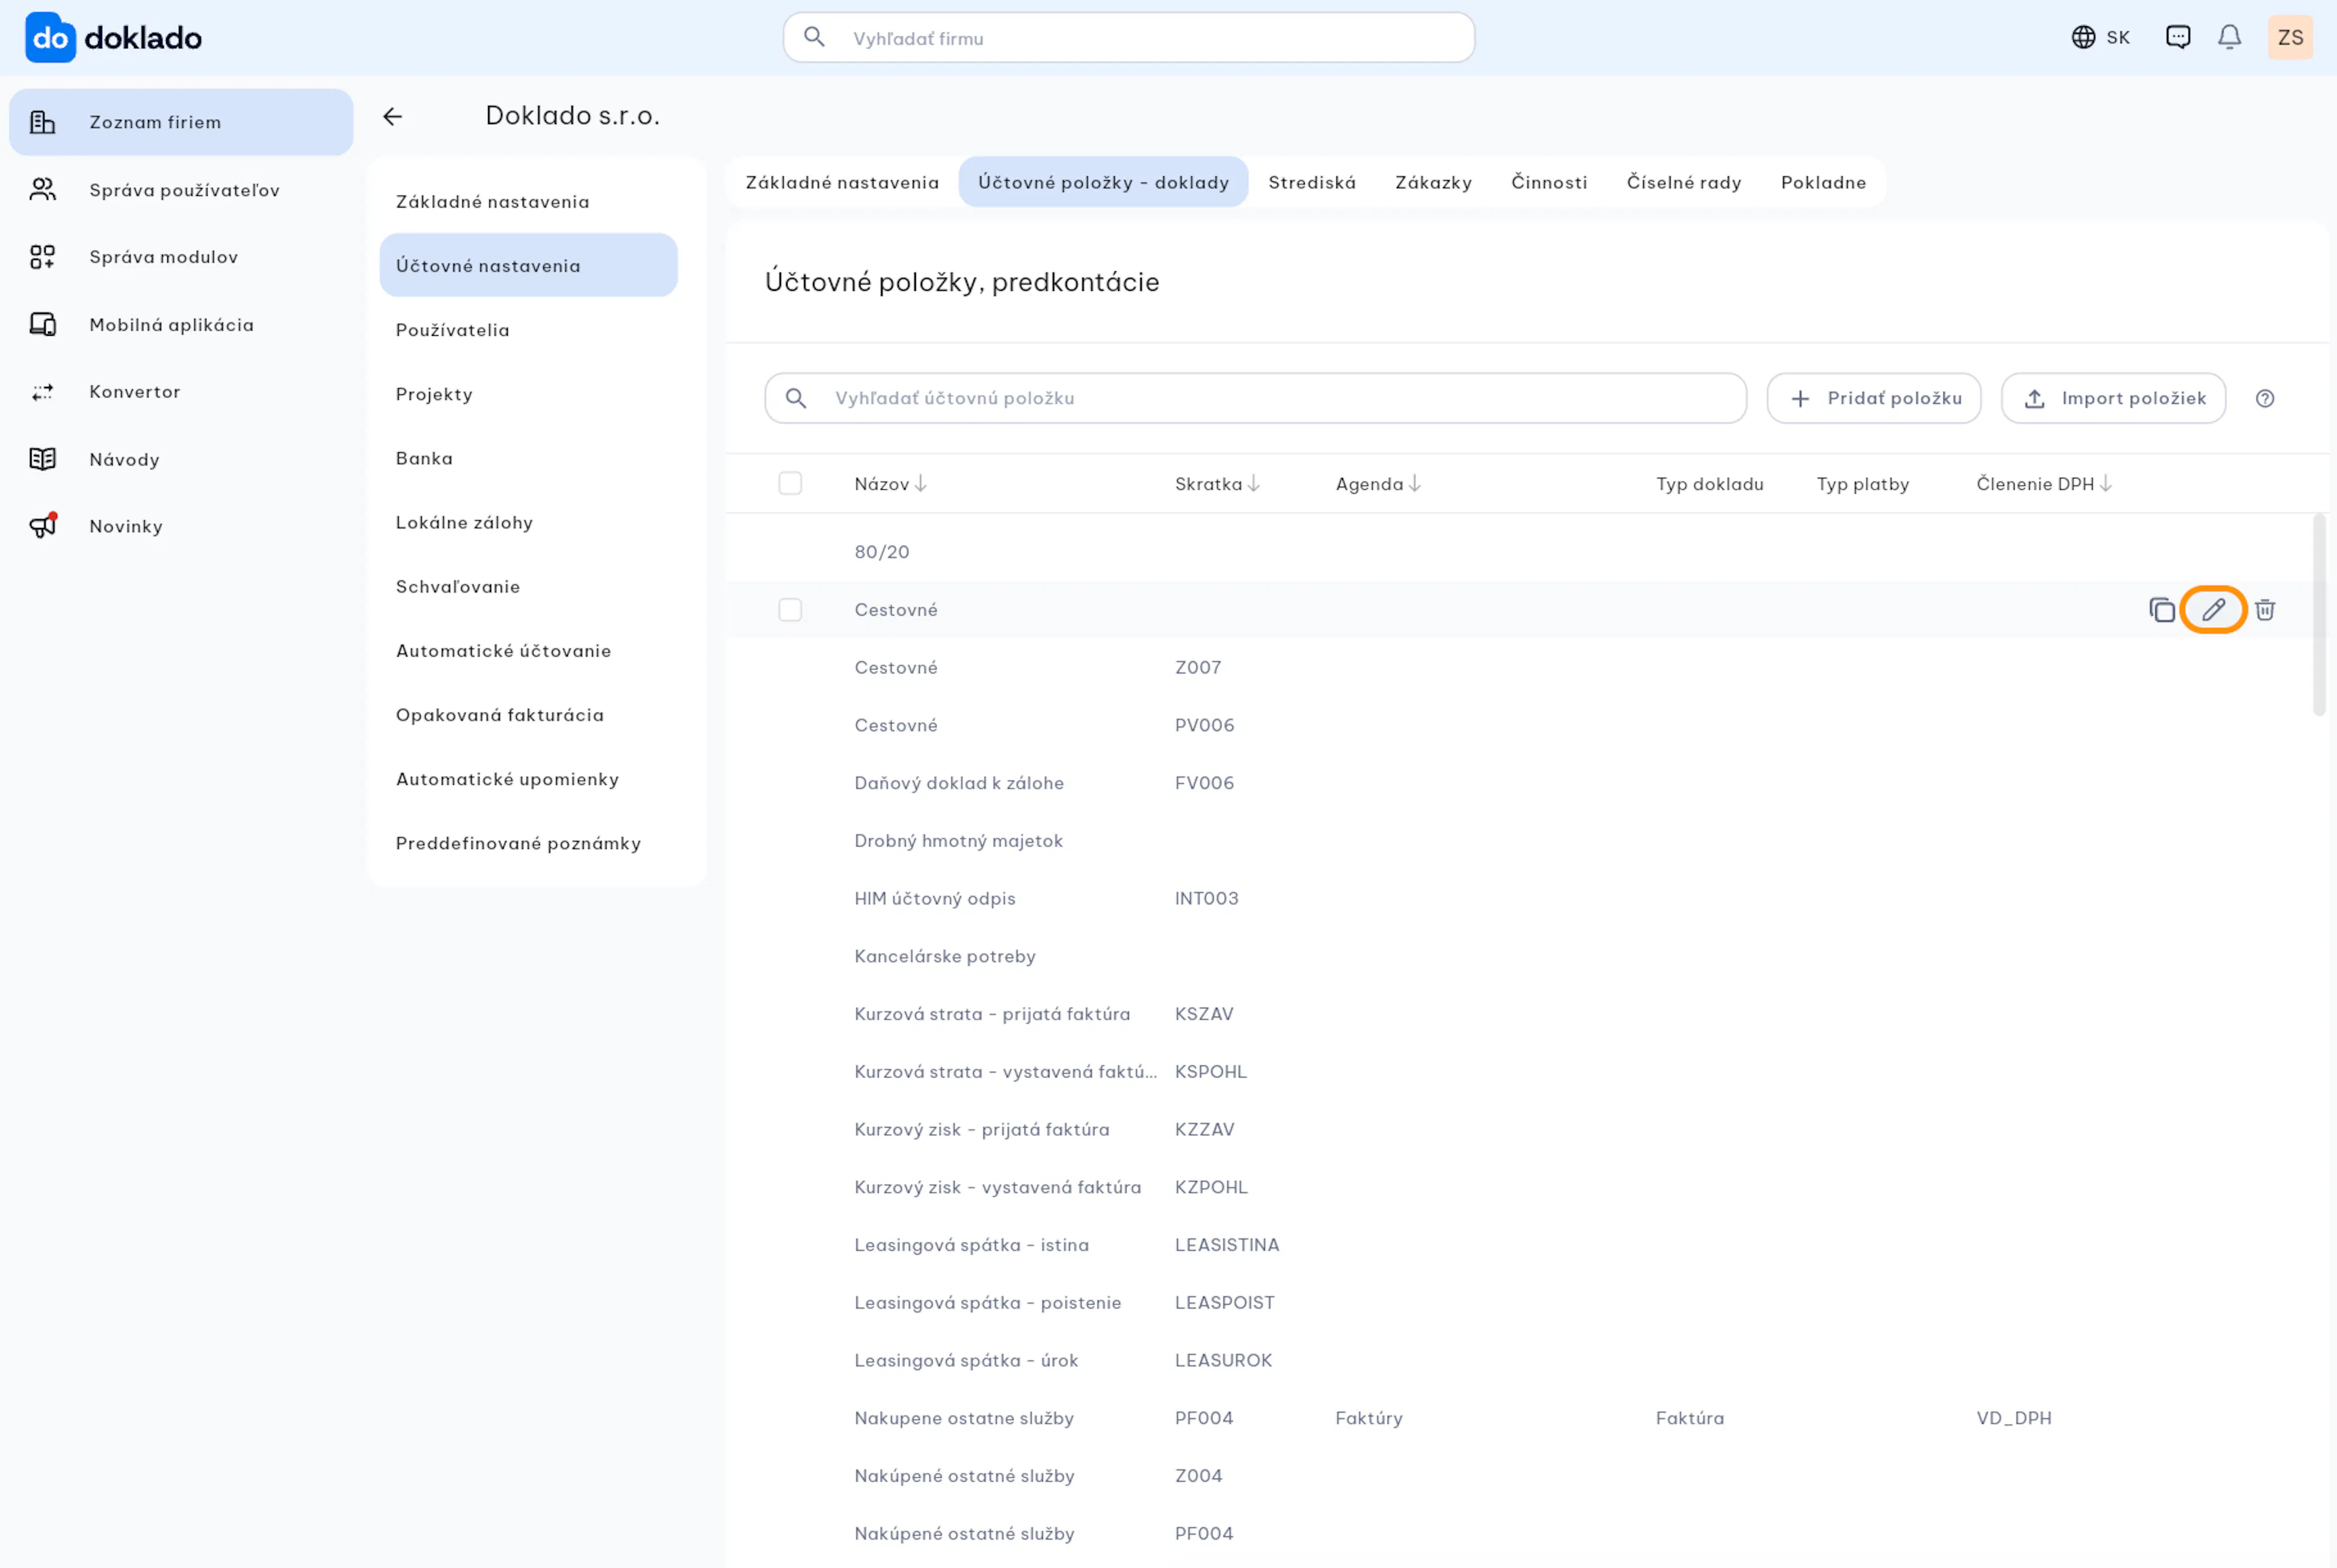The width and height of the screenshot is (2337, 1568).
Task: Open Správa používateľov in sidebar
Action: (x=181, y=190)
